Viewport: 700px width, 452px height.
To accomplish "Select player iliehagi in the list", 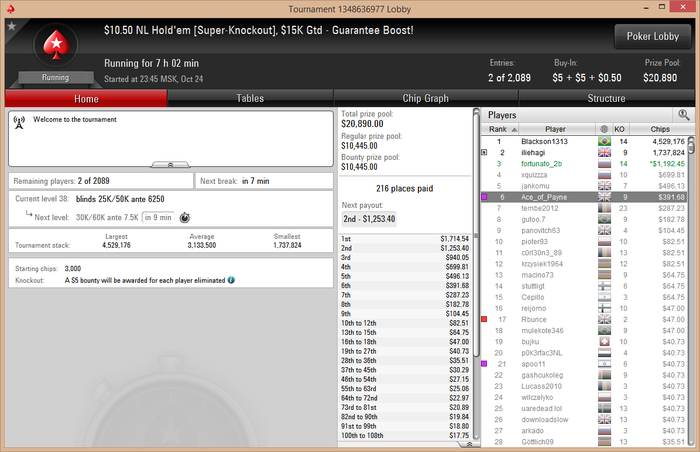I will [584, 152].
